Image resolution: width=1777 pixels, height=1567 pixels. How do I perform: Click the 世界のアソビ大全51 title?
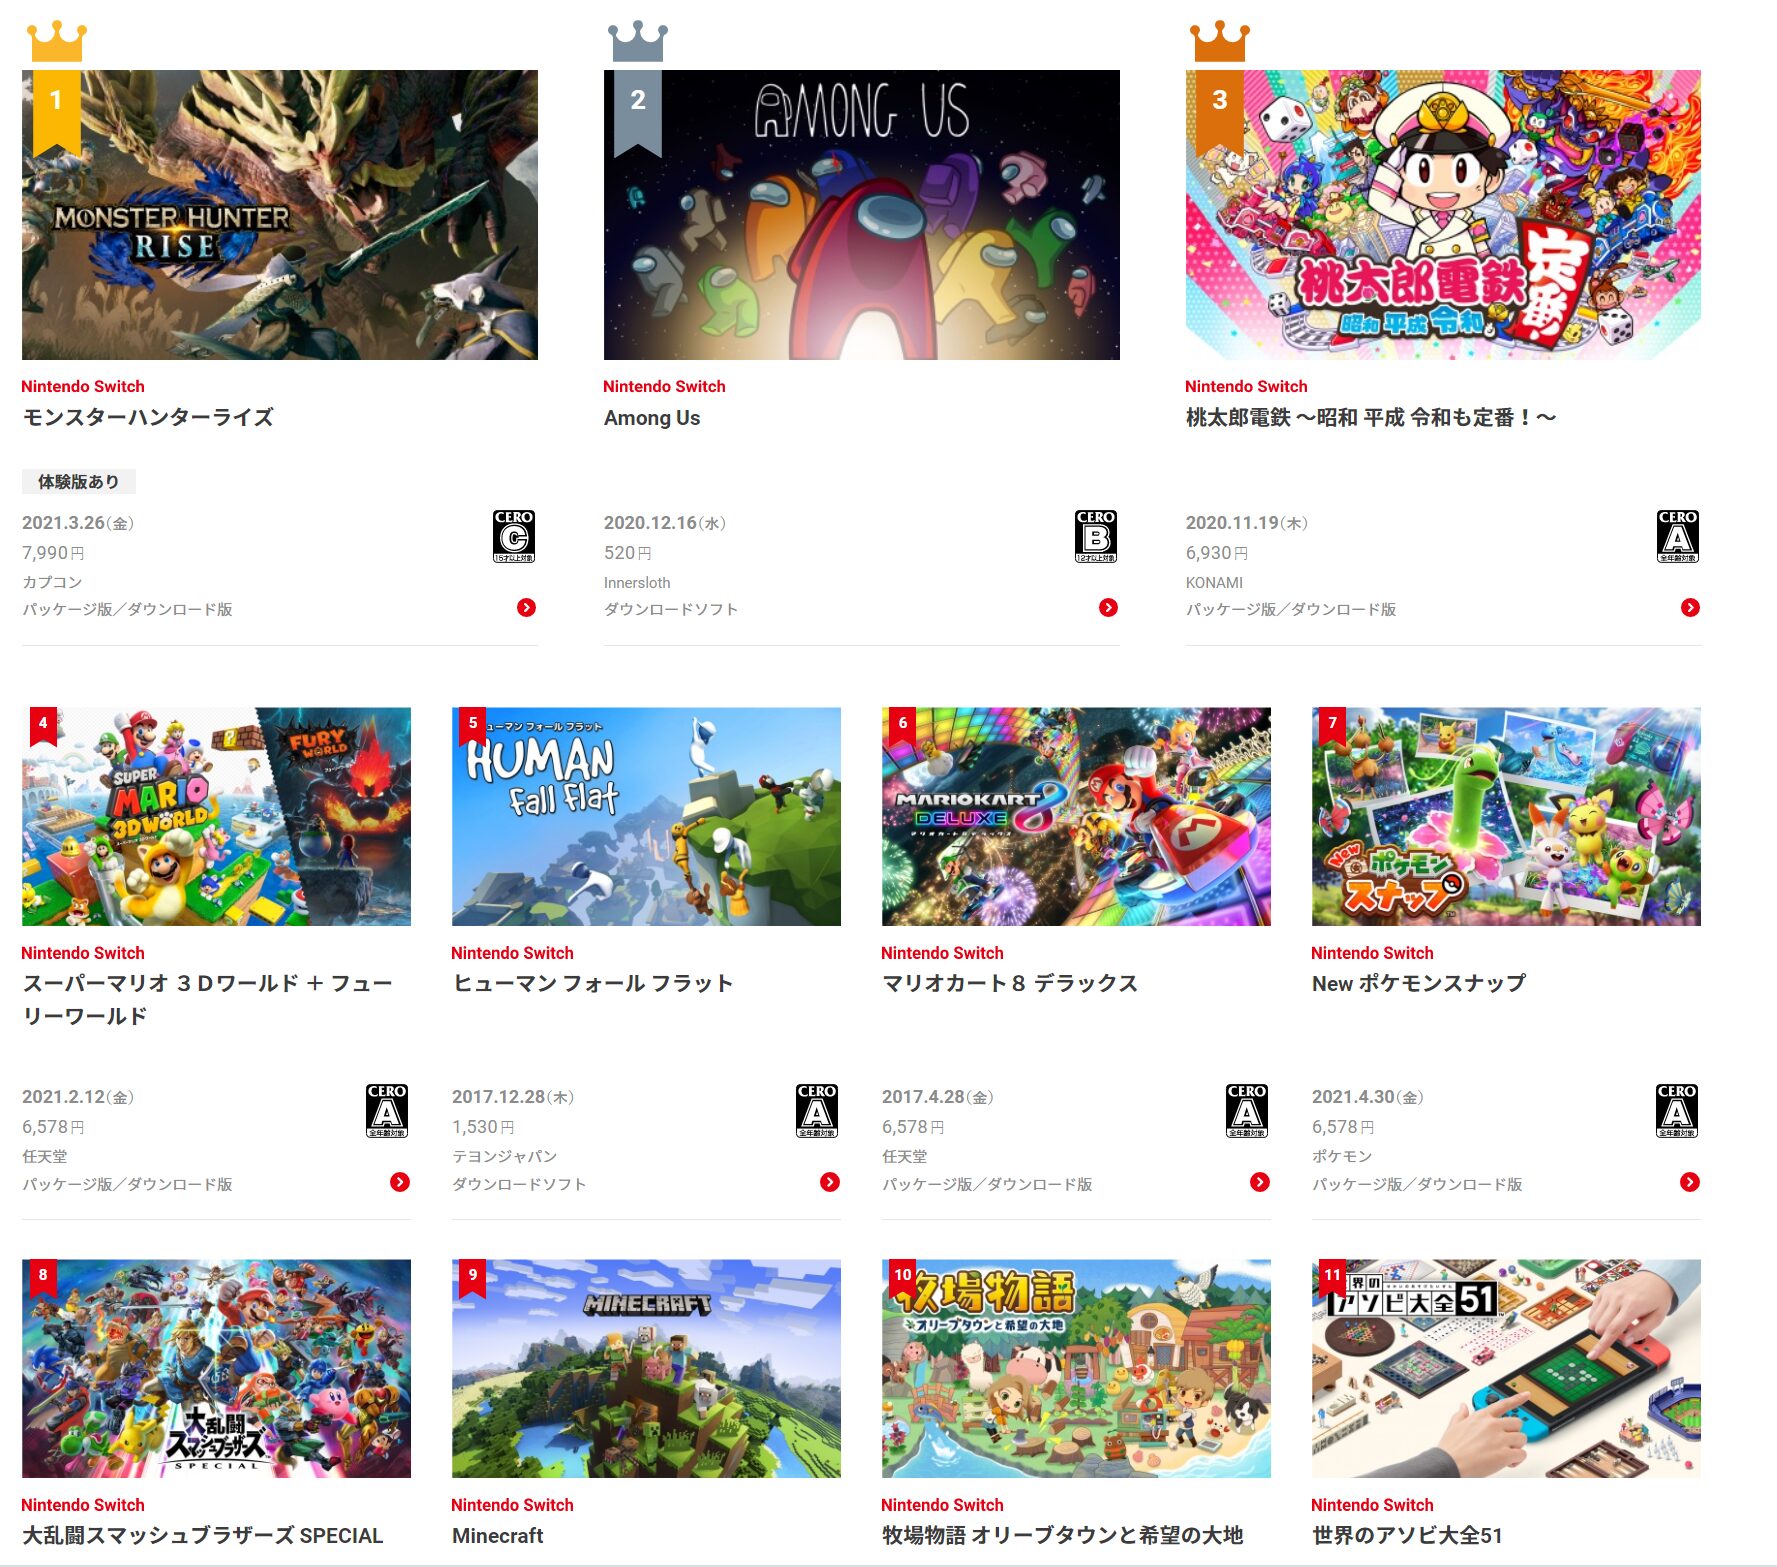coord(1407,1535)
